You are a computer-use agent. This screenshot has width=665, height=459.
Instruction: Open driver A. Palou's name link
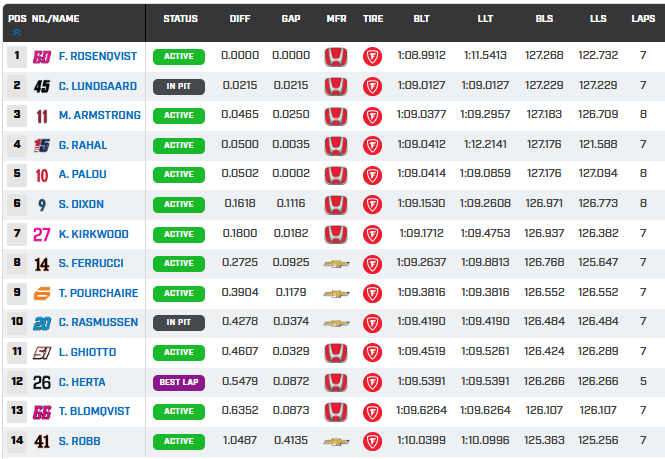click(x=83, y=175)
